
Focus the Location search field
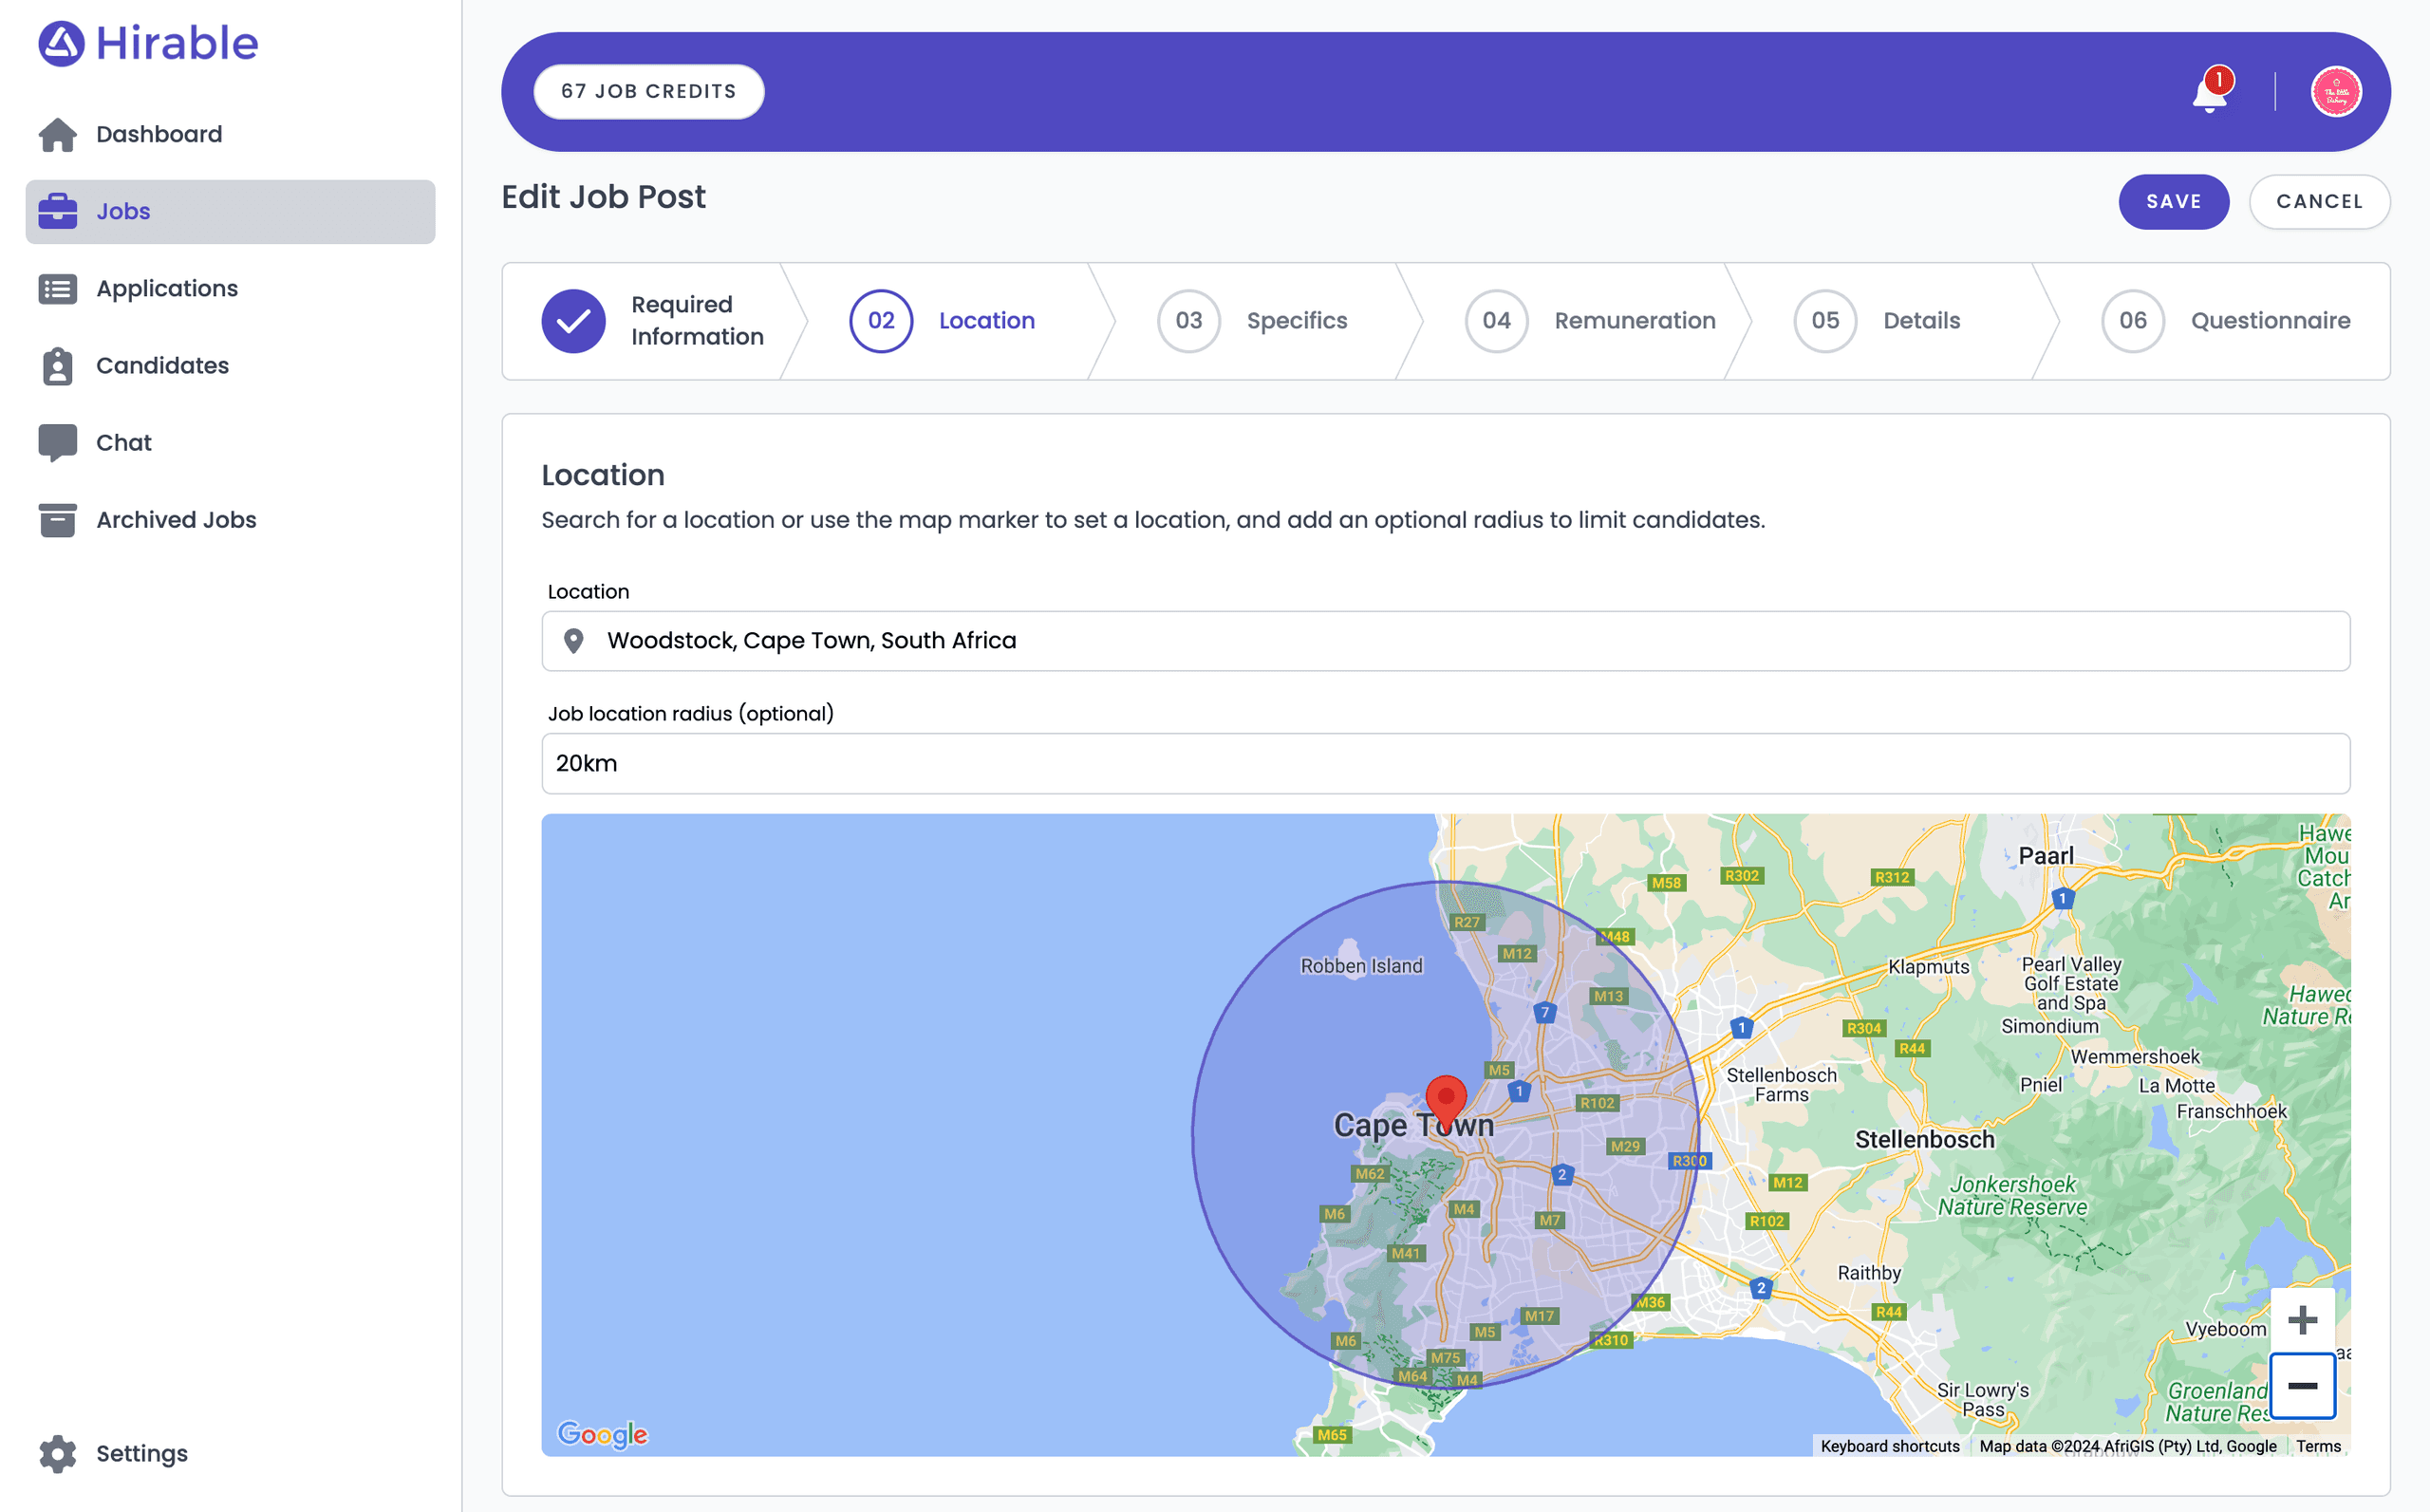click(x=1445, y=641)
